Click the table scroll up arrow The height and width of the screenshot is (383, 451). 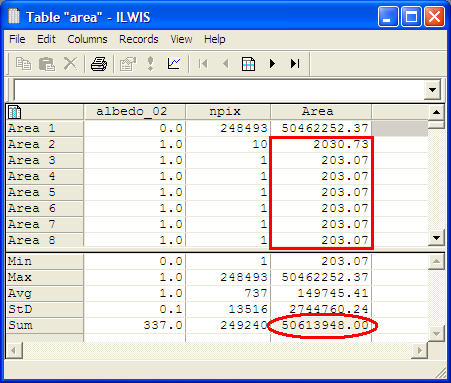pos(436,112)
